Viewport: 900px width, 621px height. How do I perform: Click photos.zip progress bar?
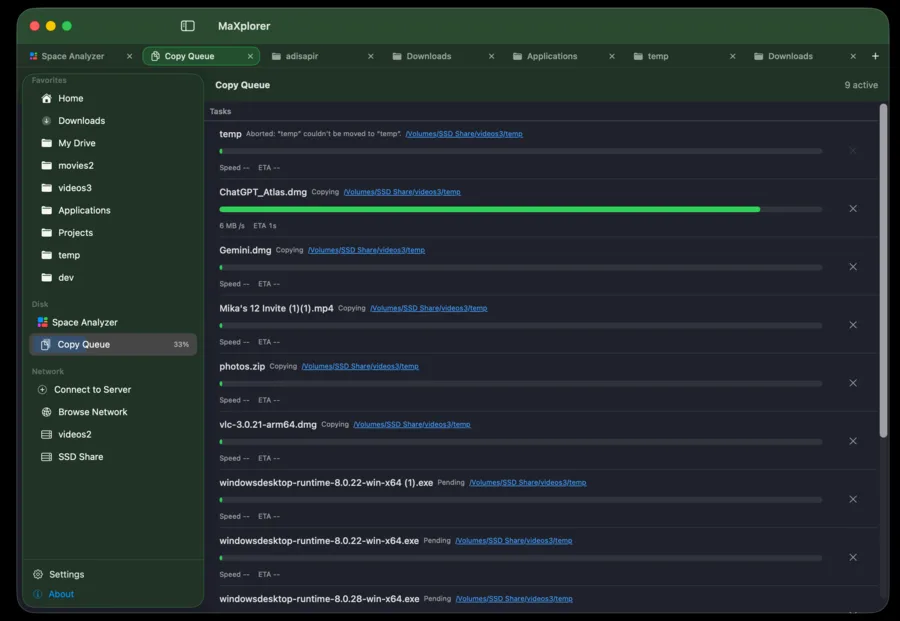point(521,383)
